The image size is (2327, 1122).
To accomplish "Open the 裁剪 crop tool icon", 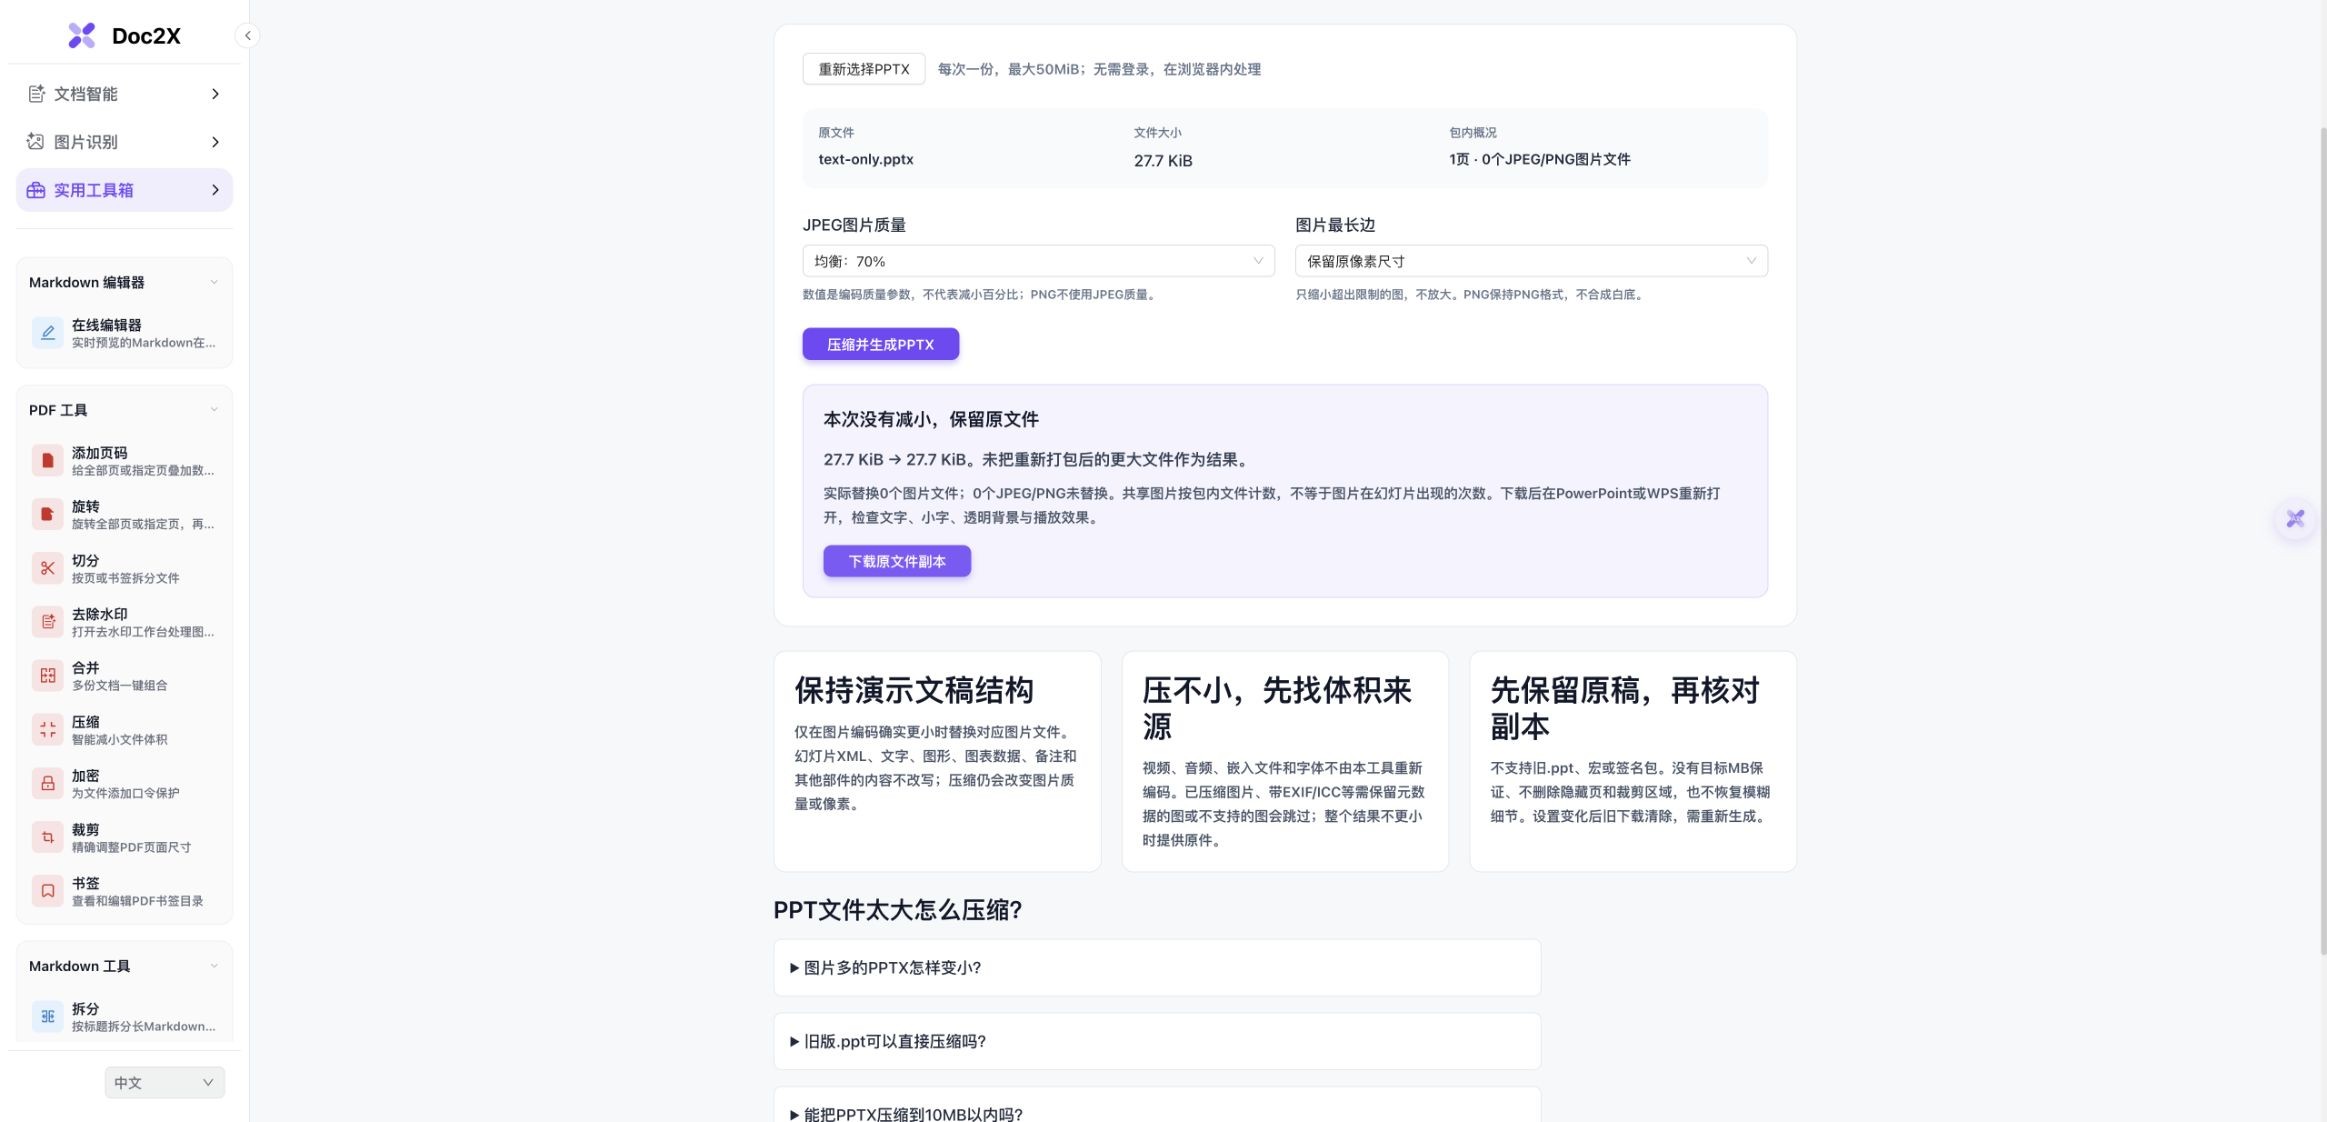I will 47,838.
